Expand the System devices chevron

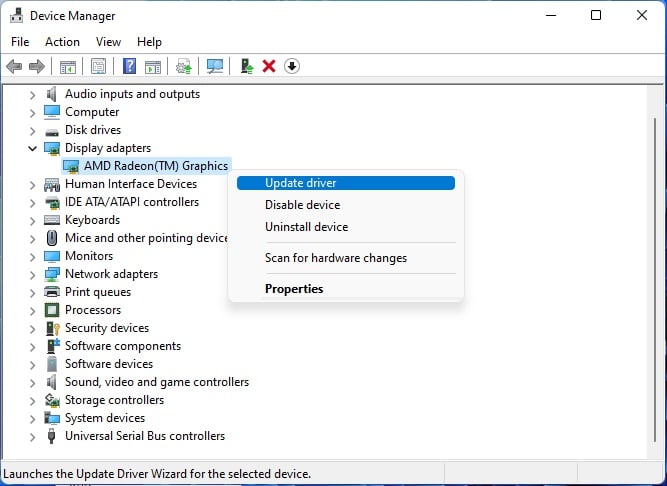click(33, 419)
